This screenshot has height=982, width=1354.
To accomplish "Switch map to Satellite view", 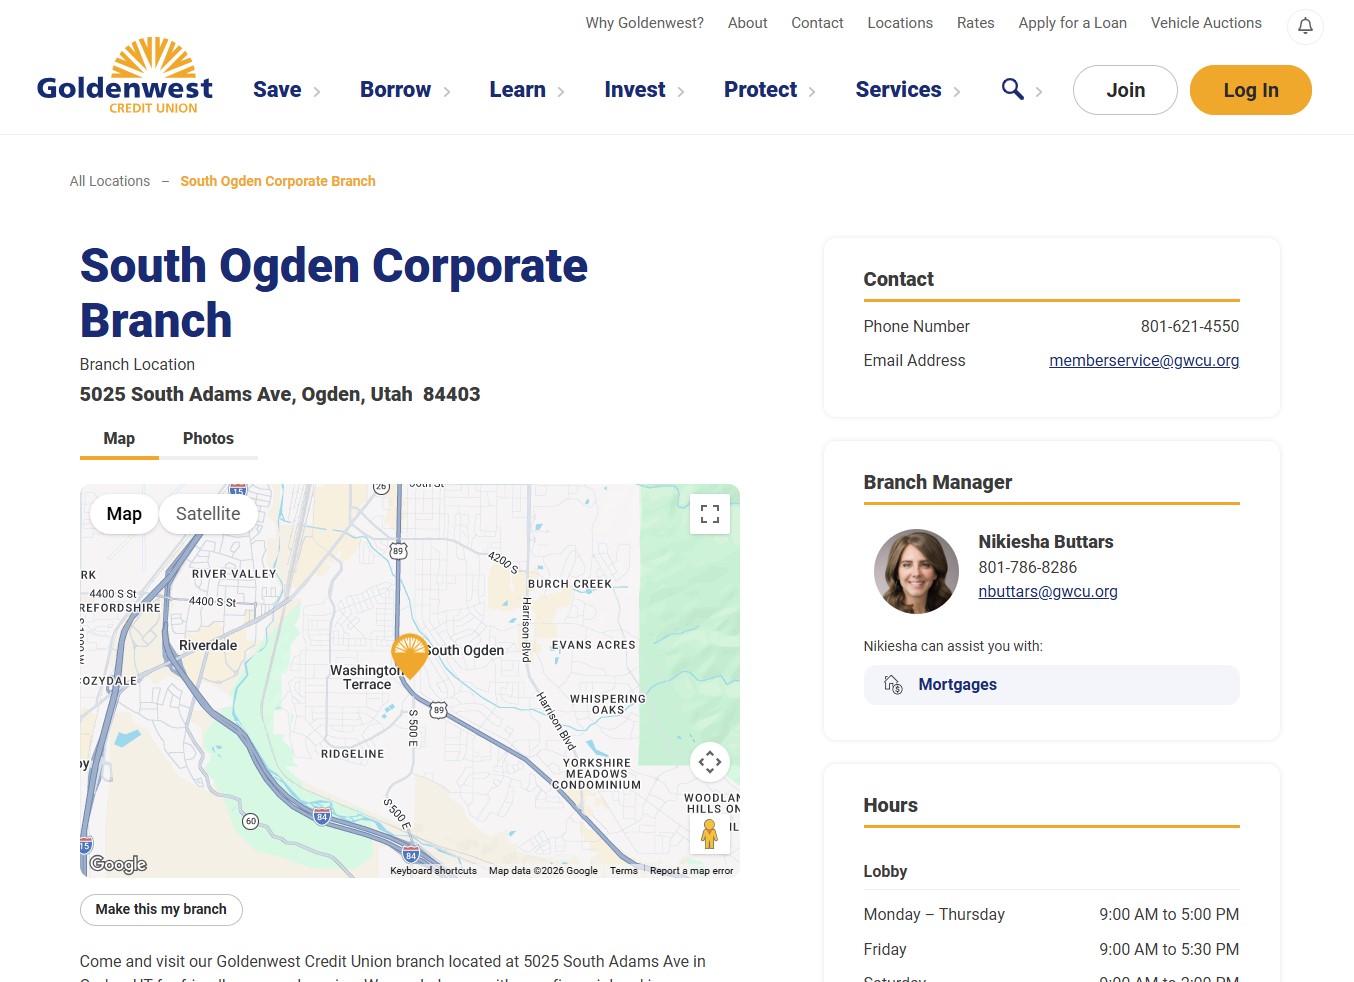I will click(x=208, y=514).
